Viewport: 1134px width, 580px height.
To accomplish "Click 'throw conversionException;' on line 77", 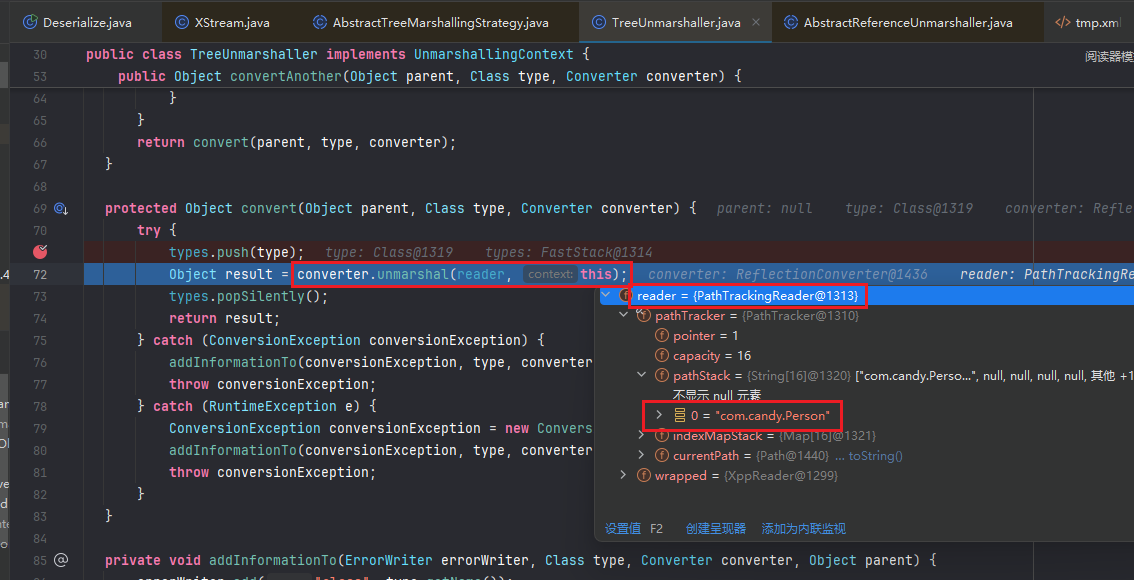I will (x=273, y=384).
